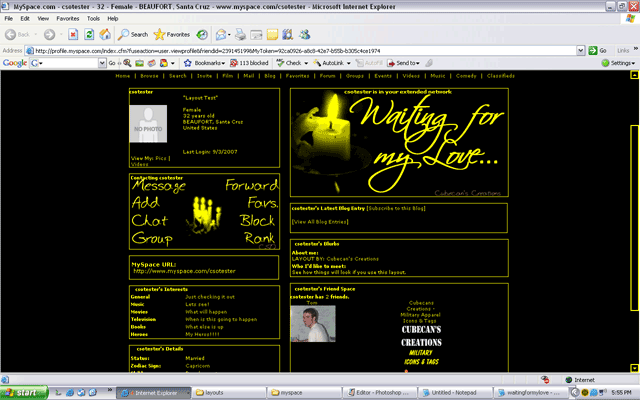Click the page vertical scrollbar thumb

click(634, 218)
